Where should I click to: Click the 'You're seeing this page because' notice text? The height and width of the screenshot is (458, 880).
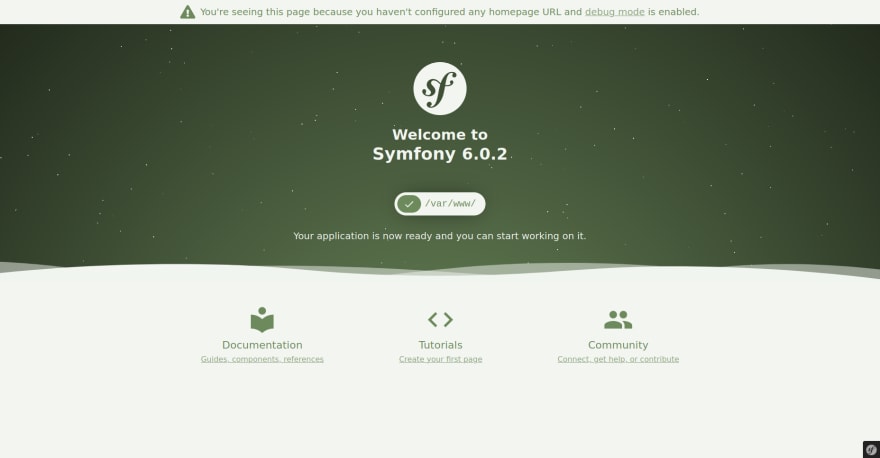(x=450, y=12)
